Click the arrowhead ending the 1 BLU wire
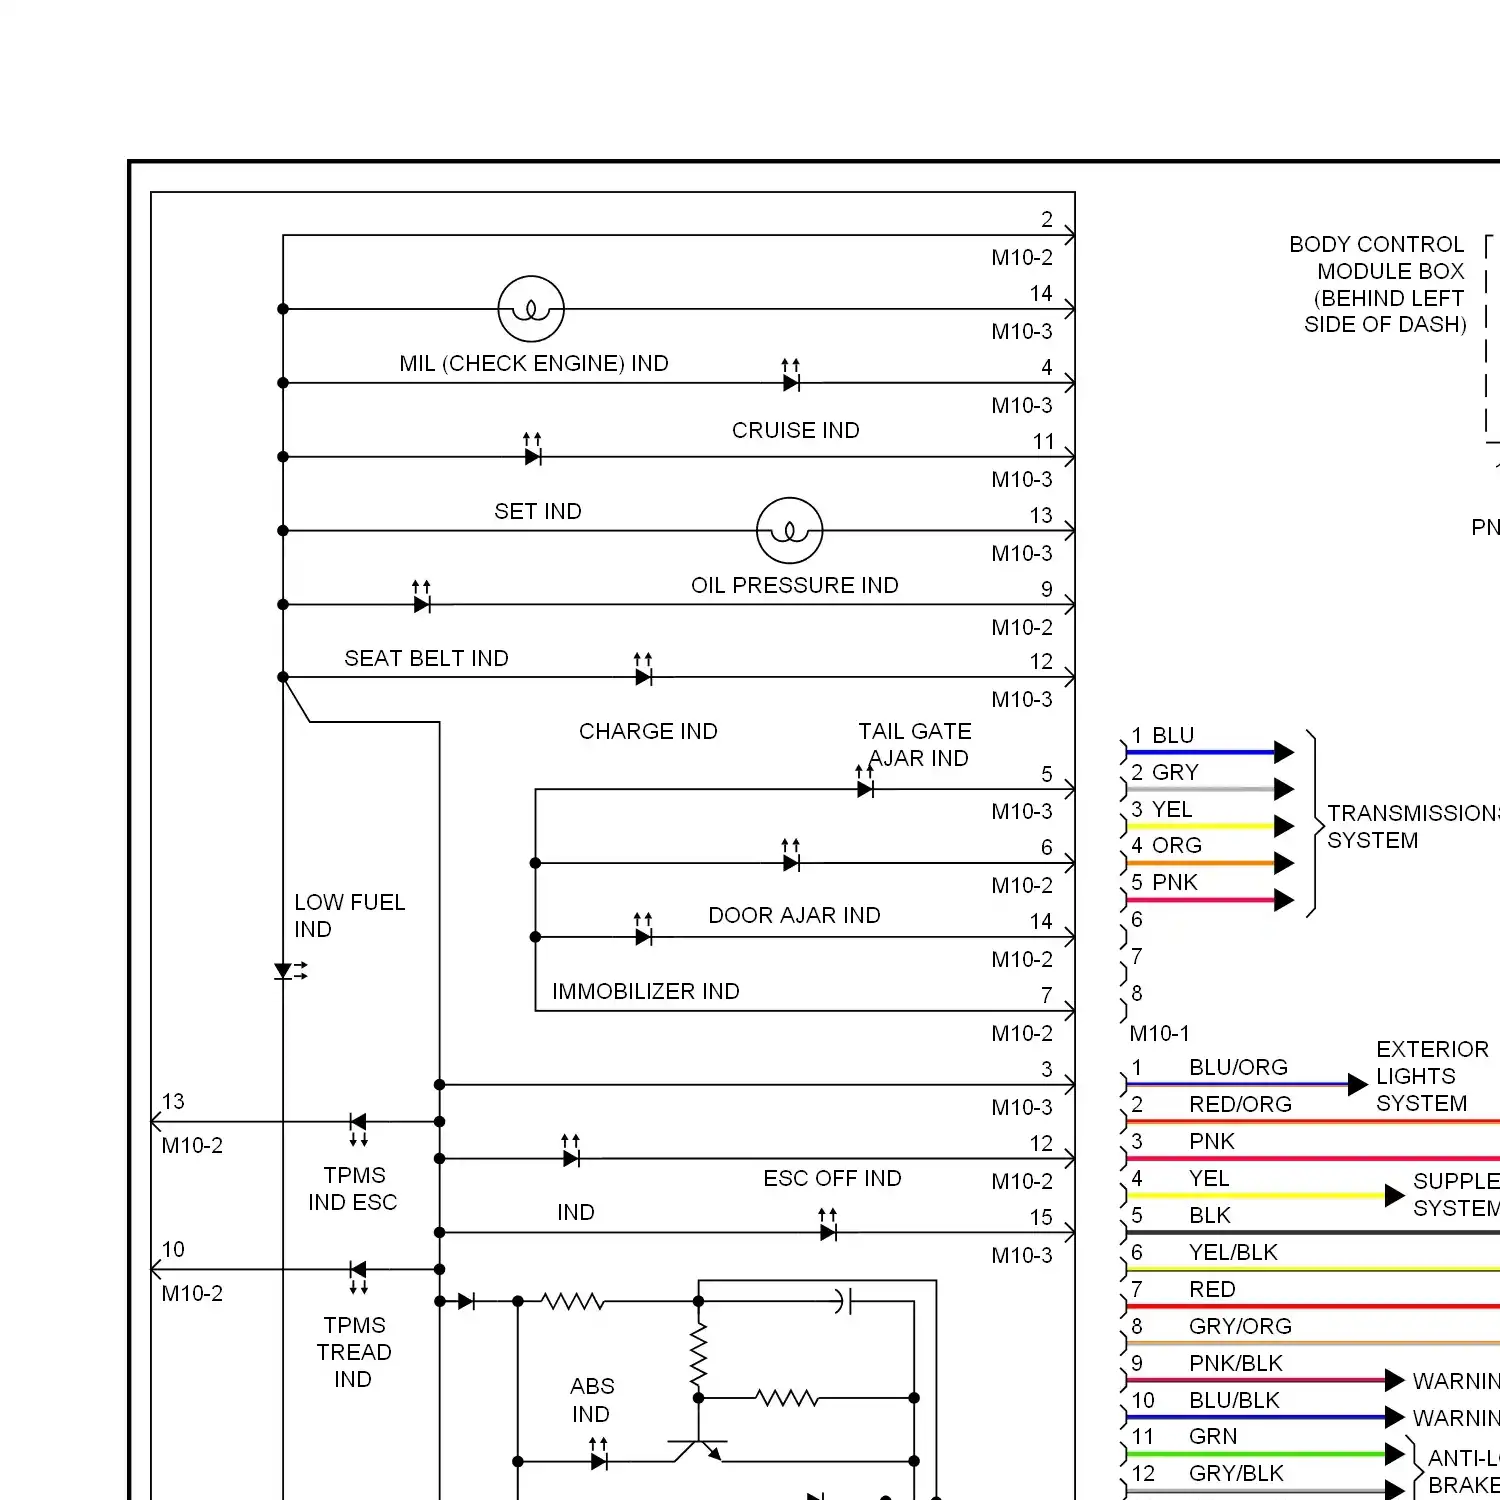This screenshot has width=1500, height=1500. click(1285, 752)
